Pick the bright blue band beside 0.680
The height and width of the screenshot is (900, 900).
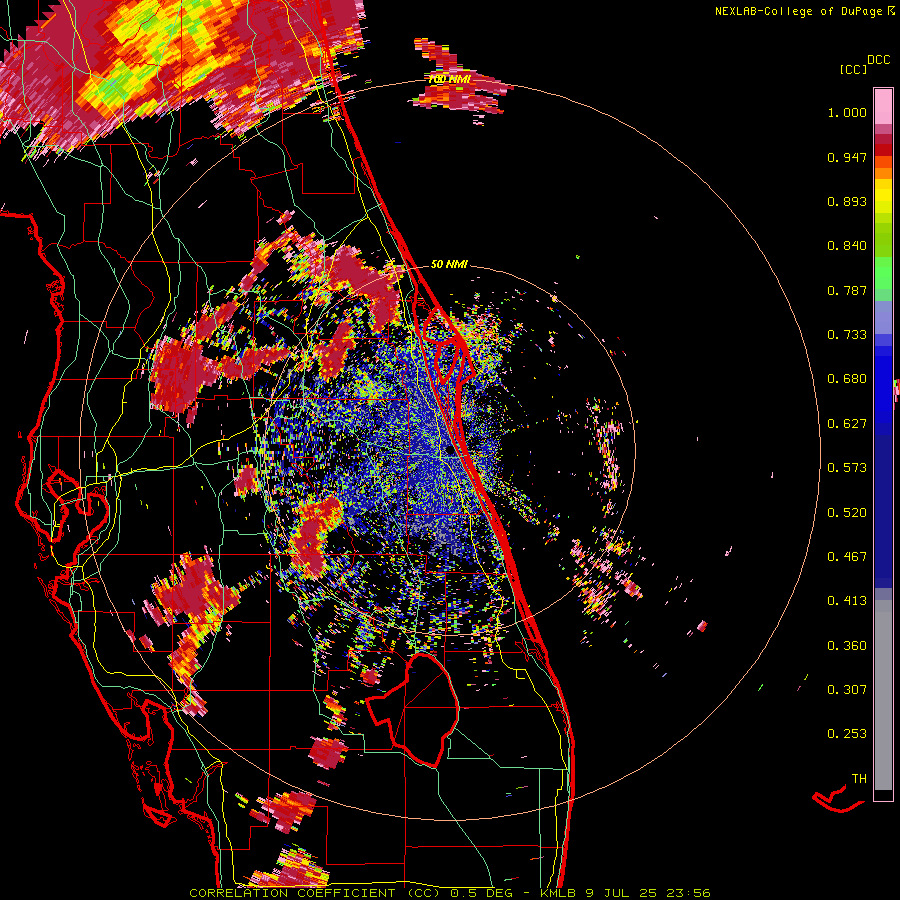(883, 385)
